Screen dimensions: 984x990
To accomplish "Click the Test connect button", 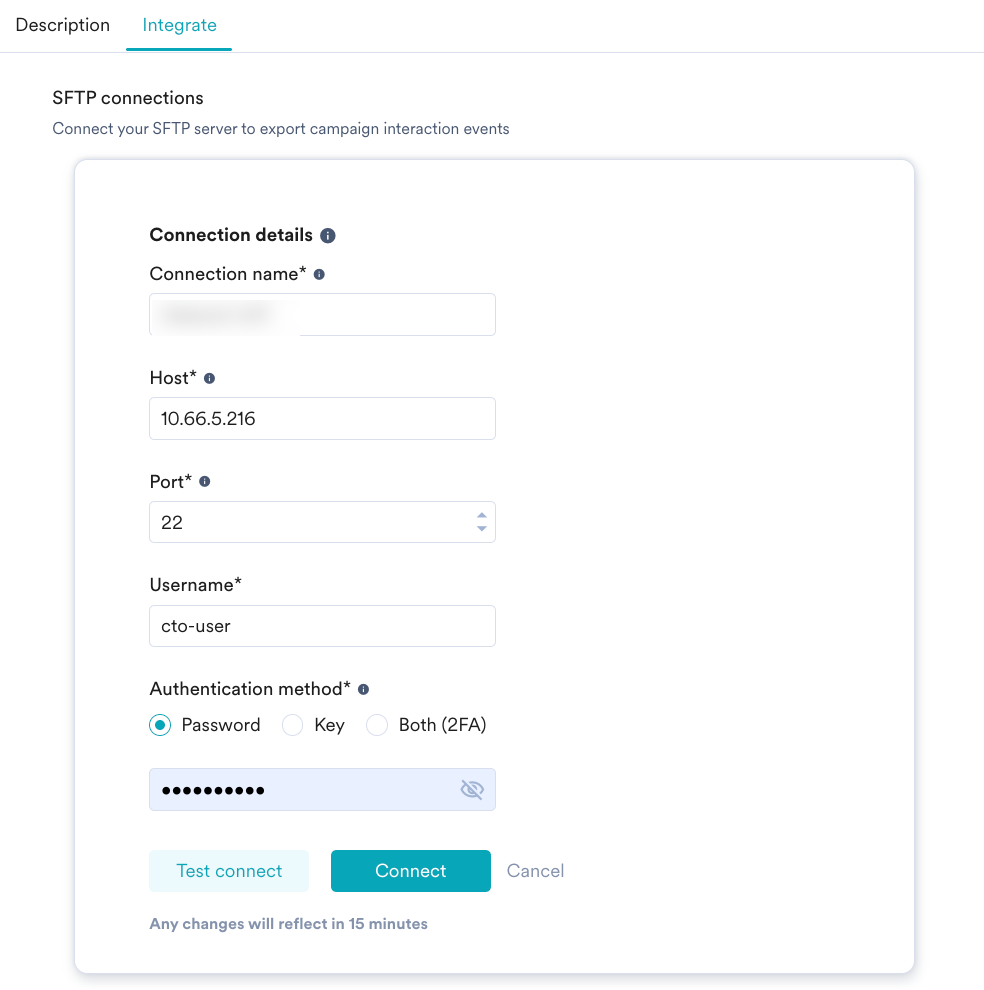I will (x=228, y=870).
